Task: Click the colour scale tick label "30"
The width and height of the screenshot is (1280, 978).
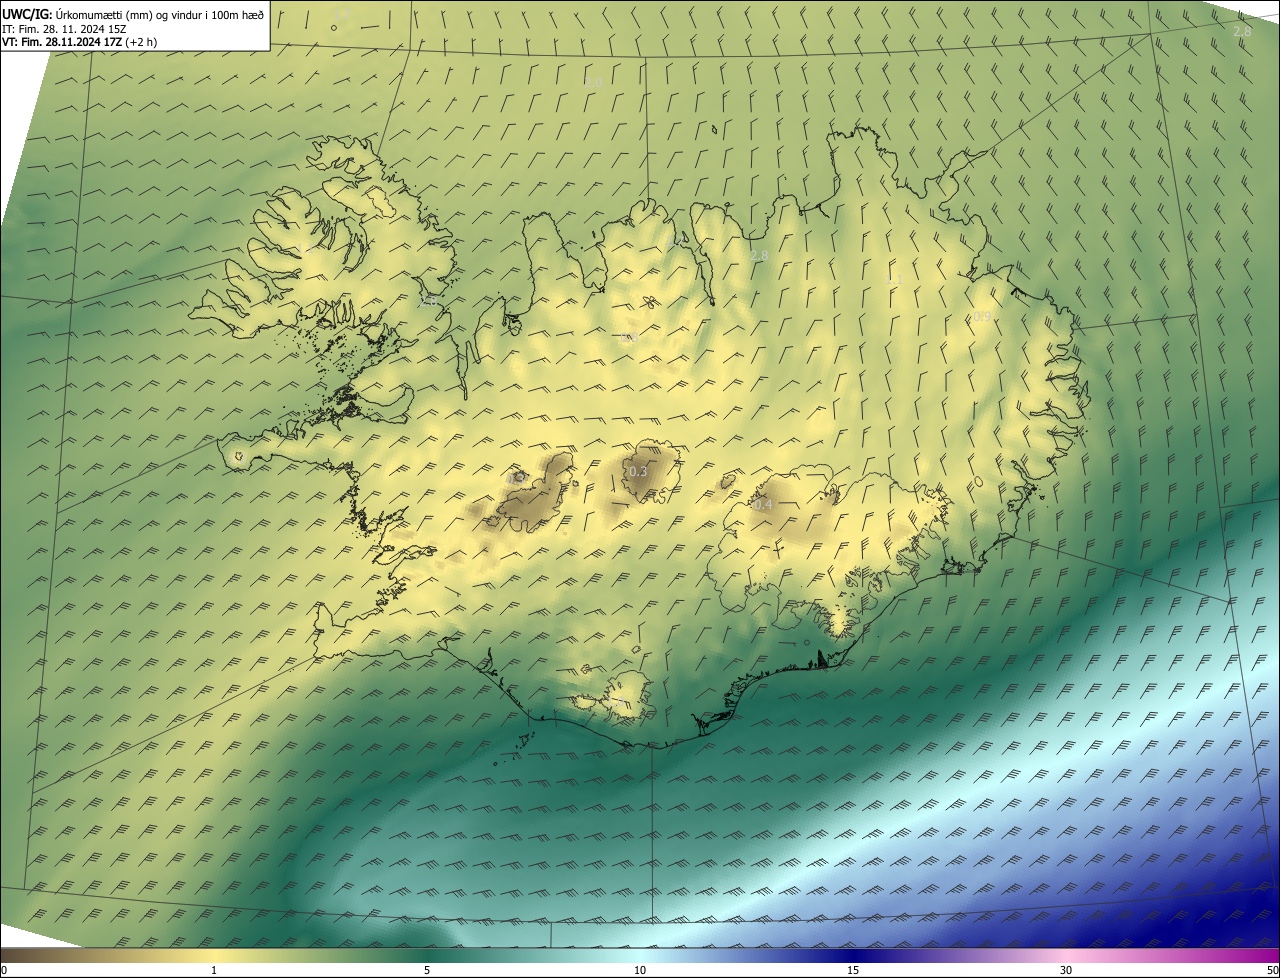Action: [x=1066, y=971]
